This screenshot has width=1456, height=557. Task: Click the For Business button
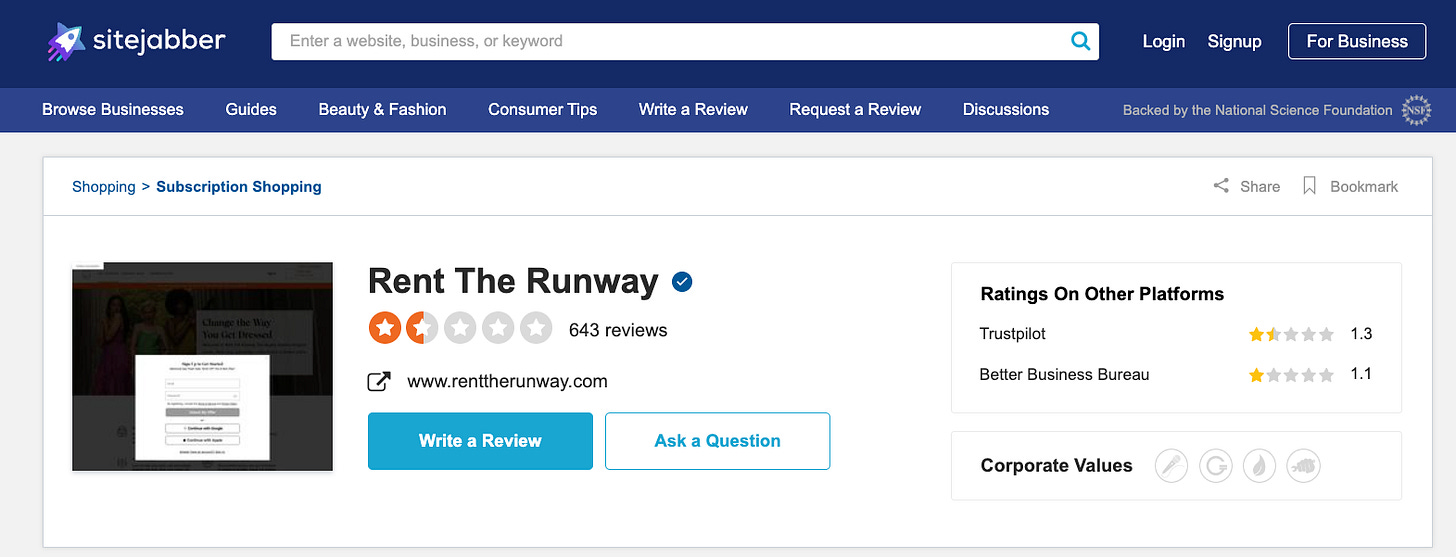[1357, 41]
